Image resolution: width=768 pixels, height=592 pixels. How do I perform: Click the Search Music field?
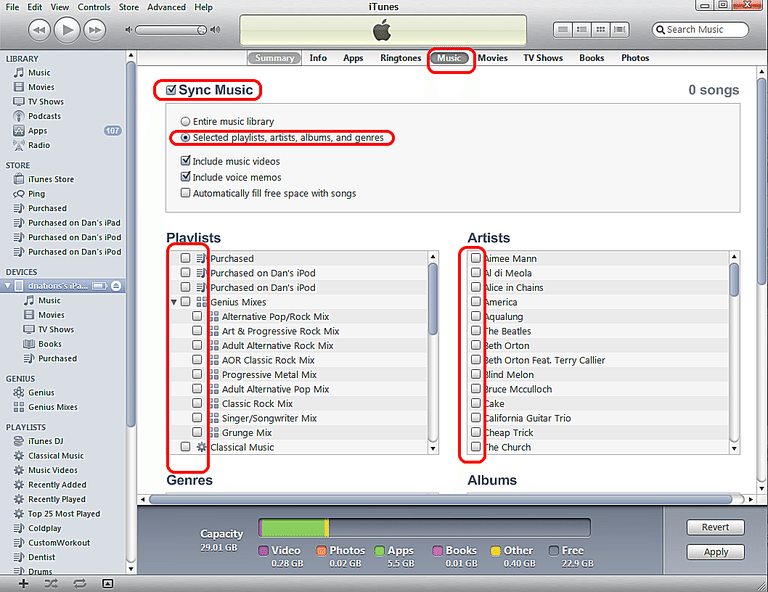(700, 29)
